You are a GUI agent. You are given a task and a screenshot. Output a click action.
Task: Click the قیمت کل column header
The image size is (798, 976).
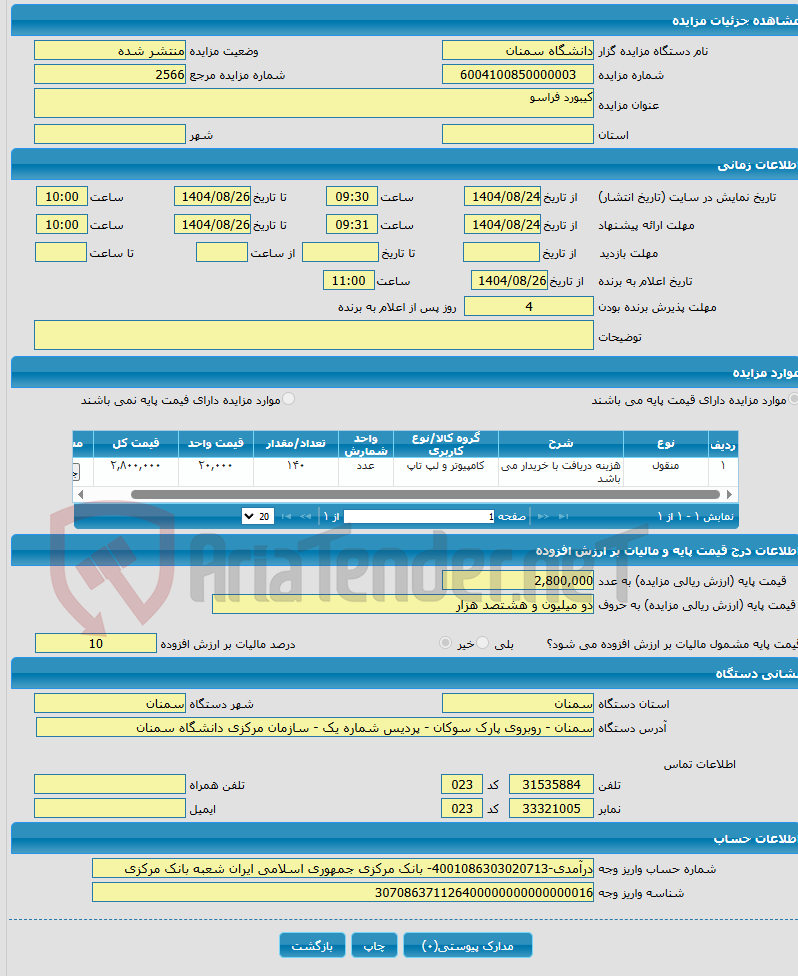[x=136, y=444]
